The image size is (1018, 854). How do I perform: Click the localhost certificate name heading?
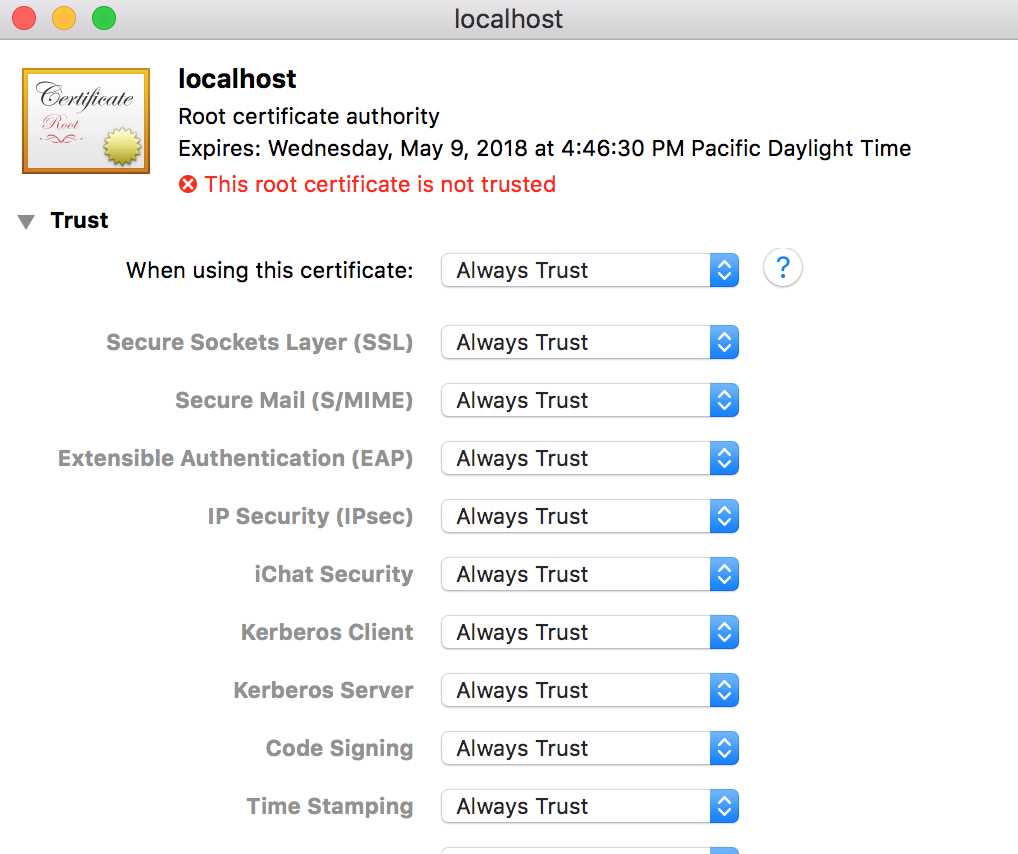(236, 79)
